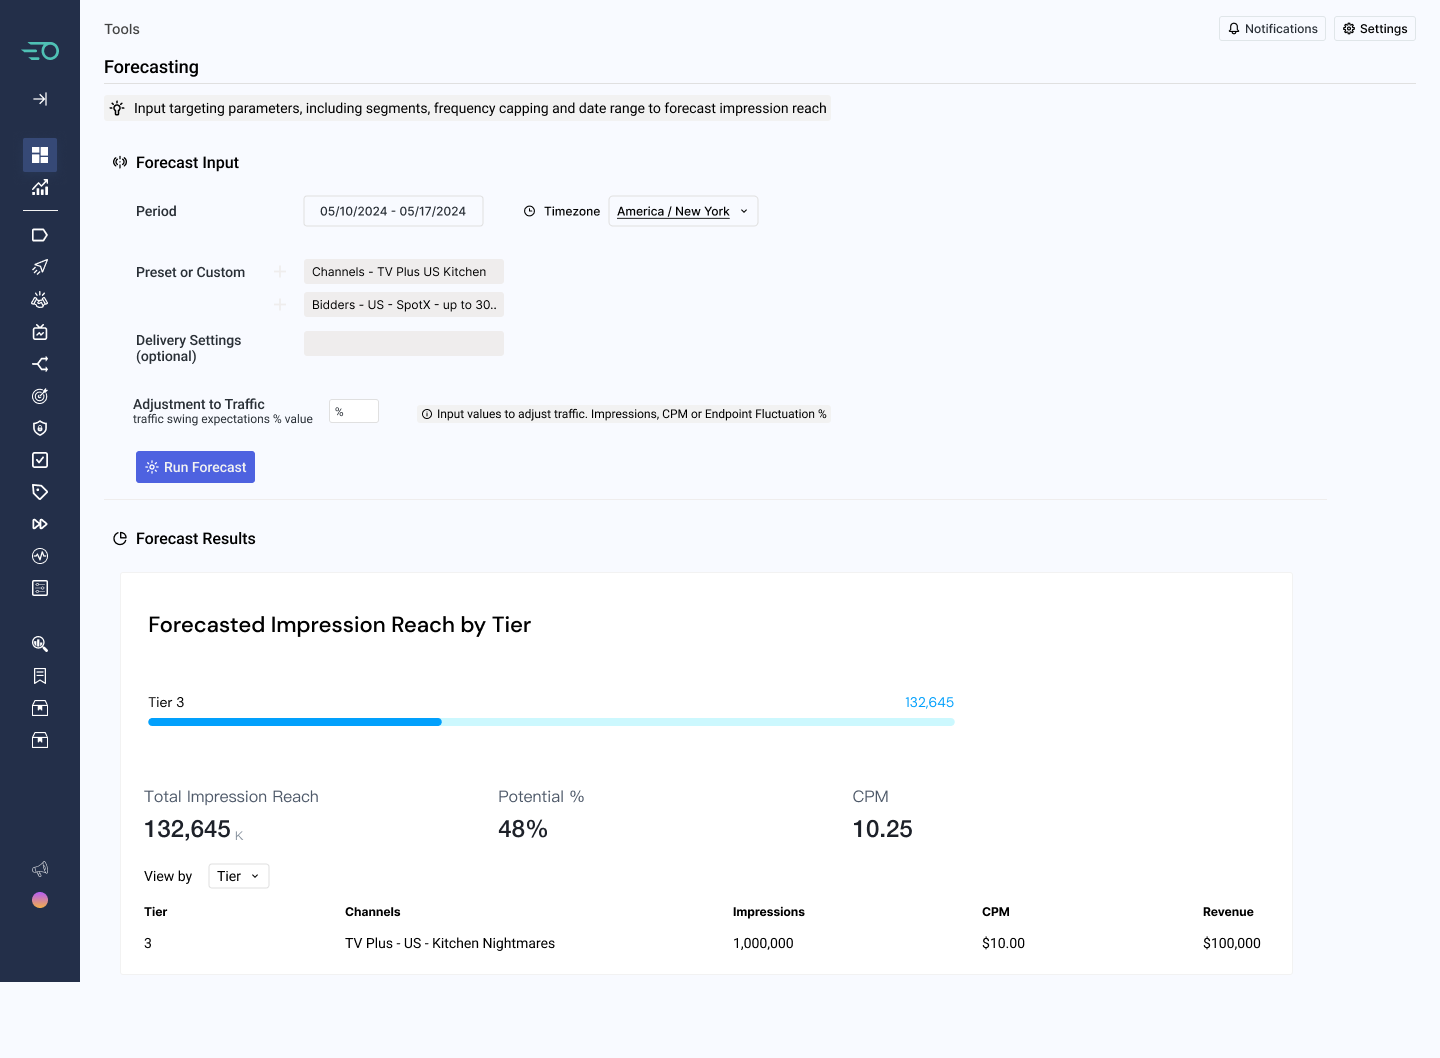Click the fast-forward icon in sidebar

[x=40, y=524]
